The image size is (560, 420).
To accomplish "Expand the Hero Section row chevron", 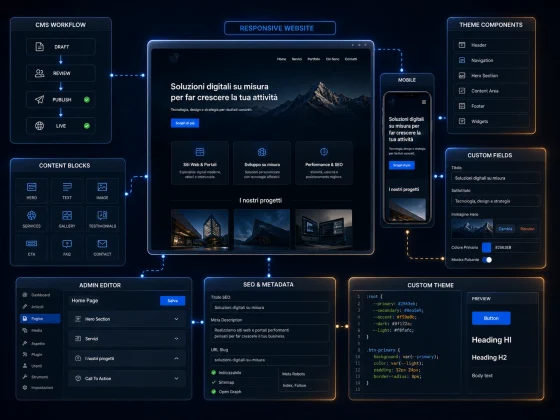I will click(176, 319).
